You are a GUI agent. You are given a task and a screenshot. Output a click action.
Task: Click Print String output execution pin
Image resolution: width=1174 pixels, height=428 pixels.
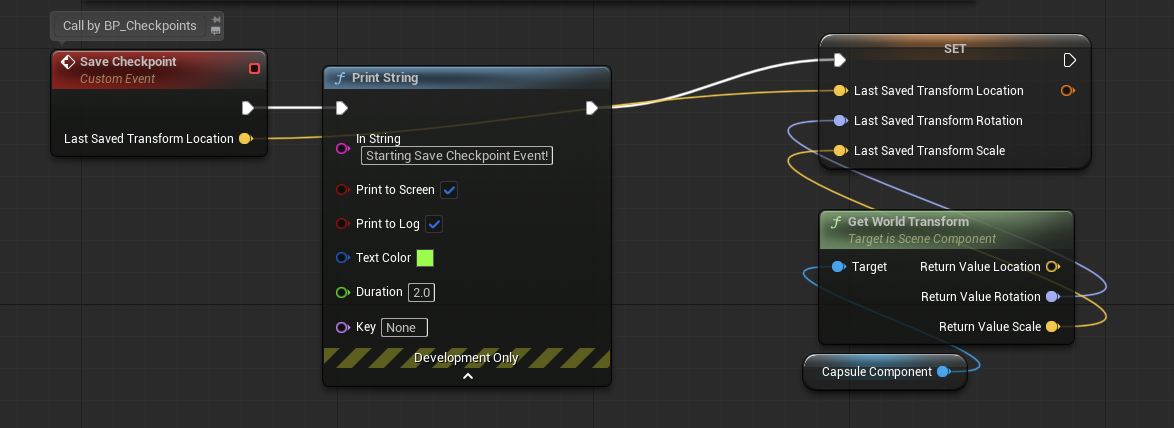[591, 108]
